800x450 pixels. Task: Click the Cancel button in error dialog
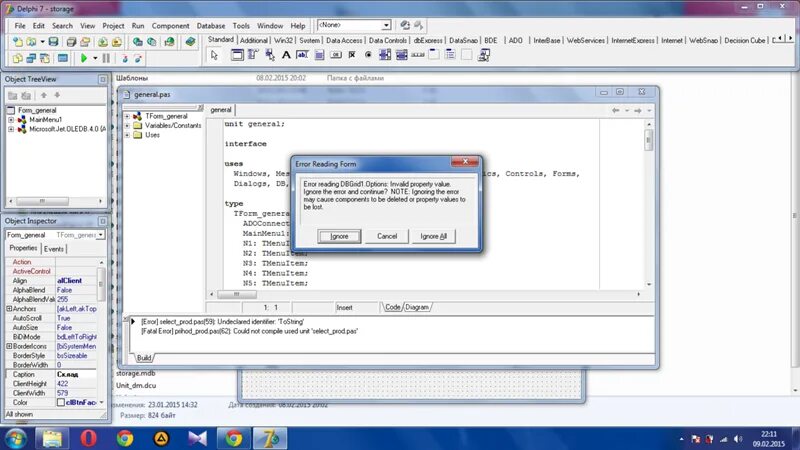click(x=387, y=236)
